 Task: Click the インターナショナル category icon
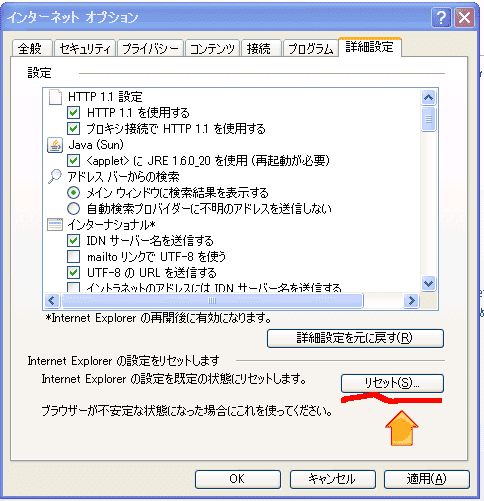(55, 225)
